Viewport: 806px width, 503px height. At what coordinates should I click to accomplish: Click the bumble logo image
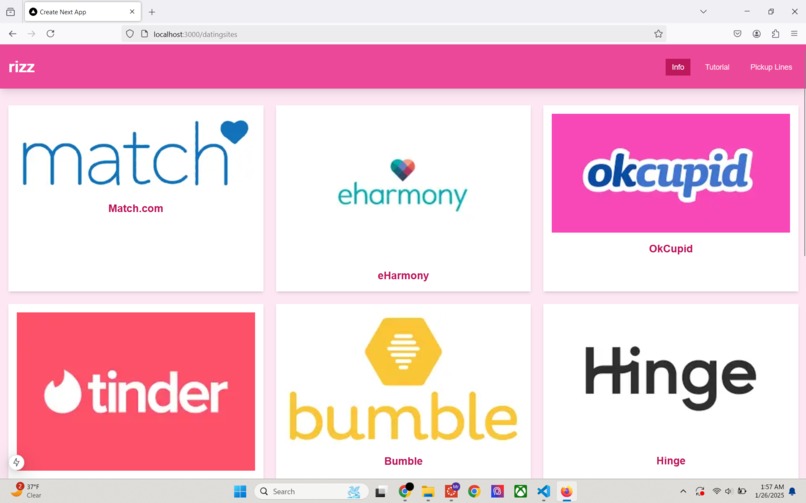[403, 379]
